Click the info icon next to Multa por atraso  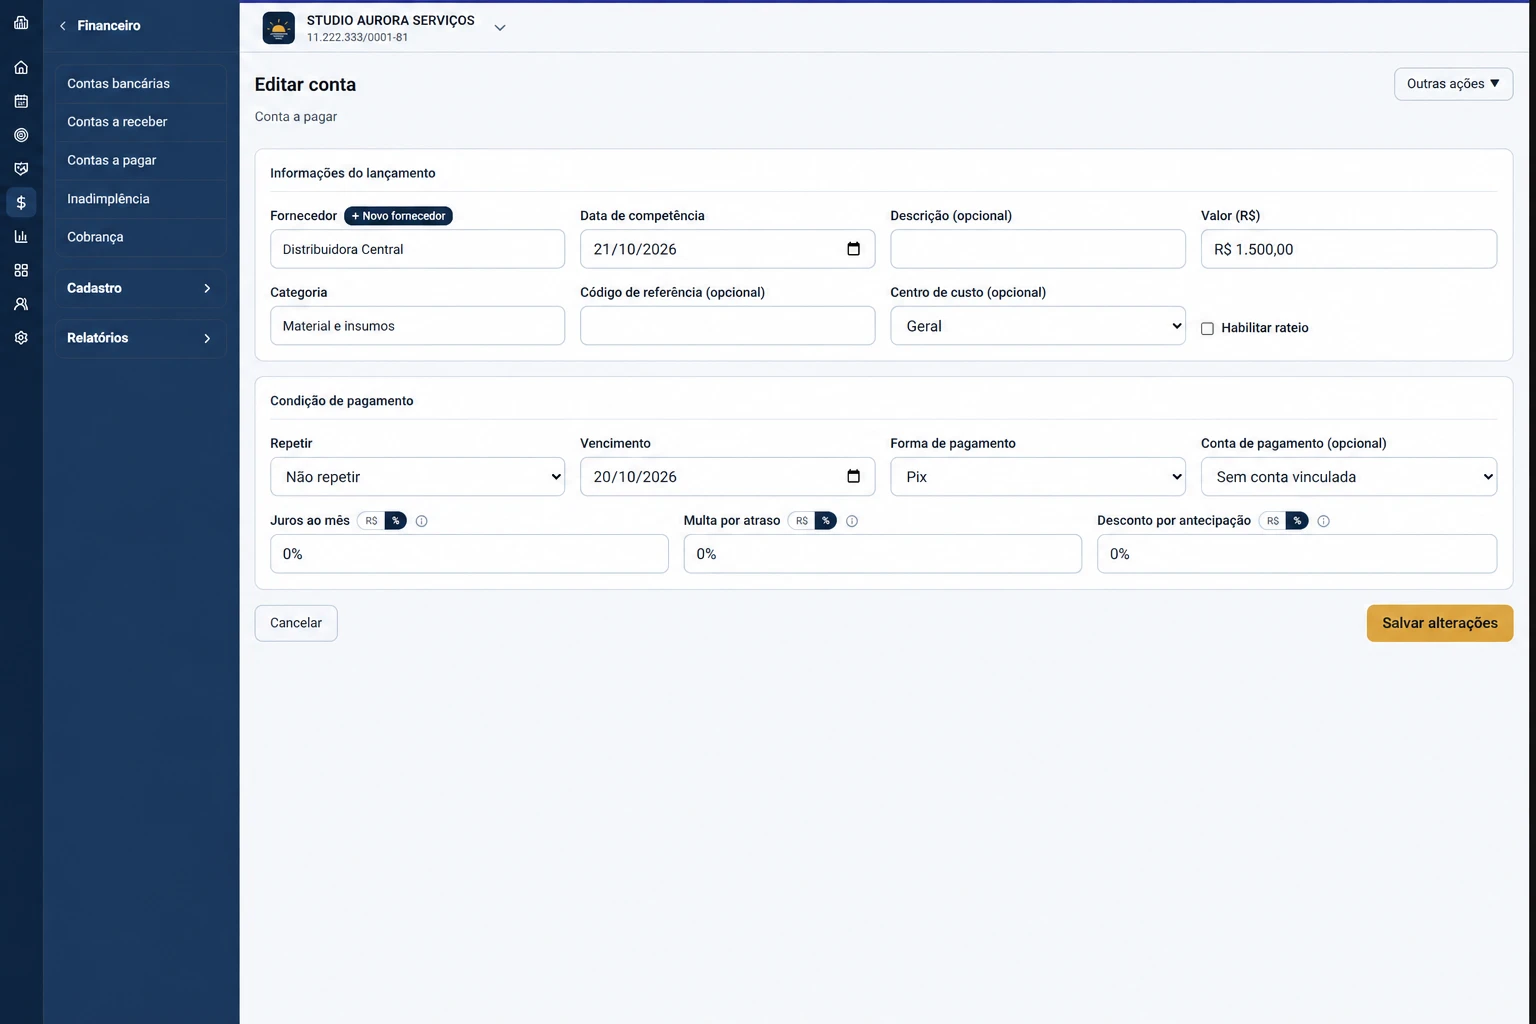(x=852, y=521)
